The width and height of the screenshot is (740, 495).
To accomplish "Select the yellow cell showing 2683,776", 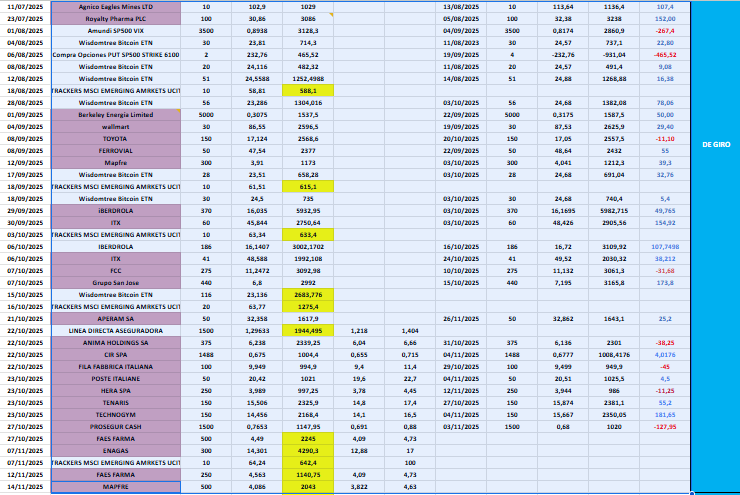I will click(x=308, y=294).
